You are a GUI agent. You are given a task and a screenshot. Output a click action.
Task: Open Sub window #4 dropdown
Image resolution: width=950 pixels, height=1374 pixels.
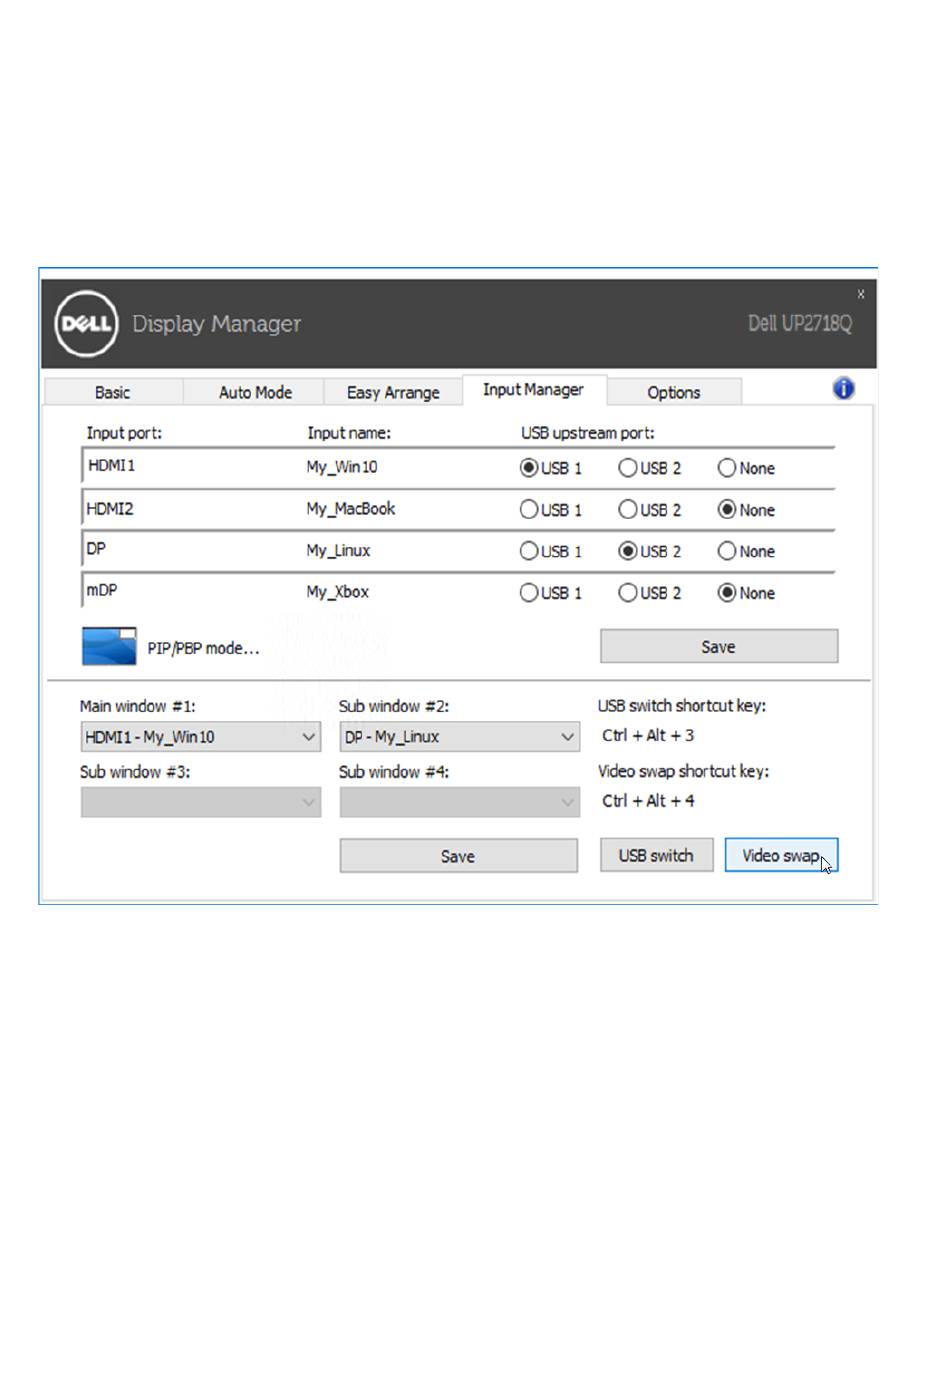[x=567, y=802]
